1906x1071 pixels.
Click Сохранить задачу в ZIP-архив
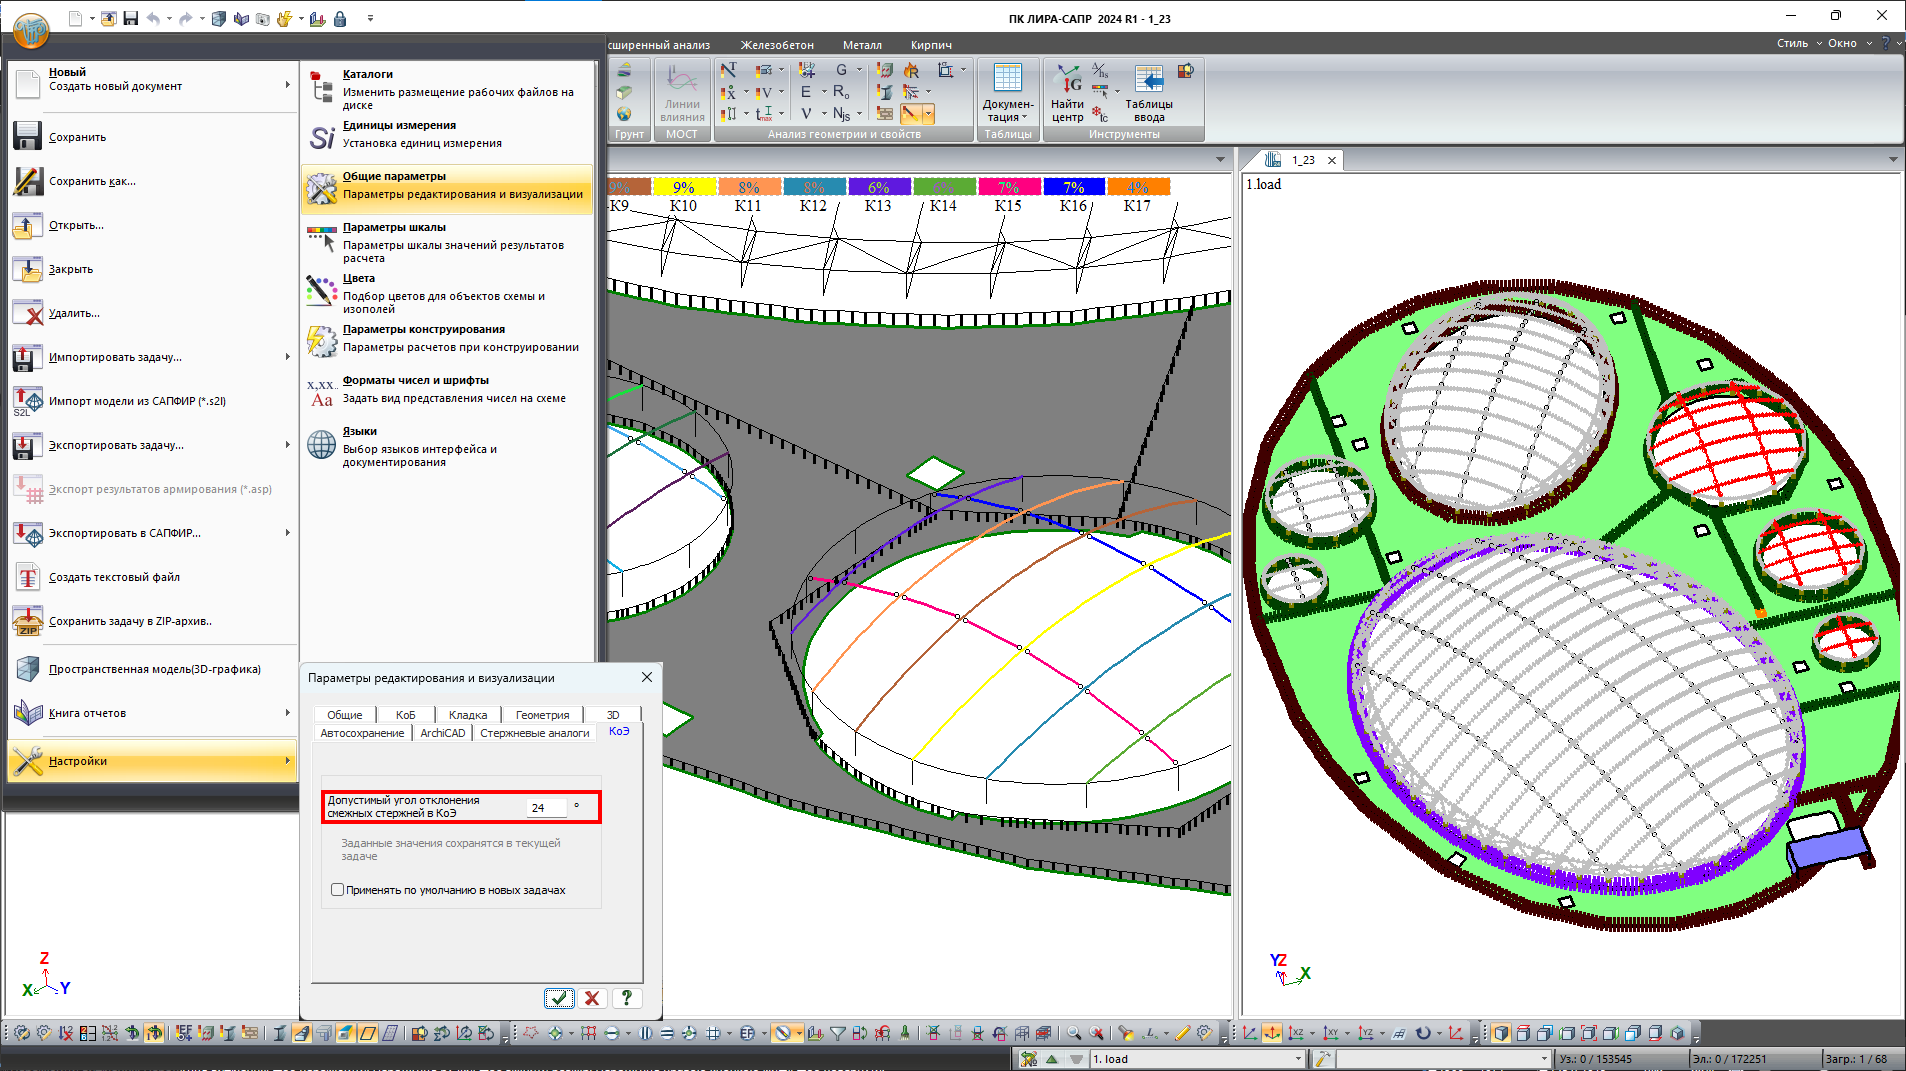click(x=130, y=621)
